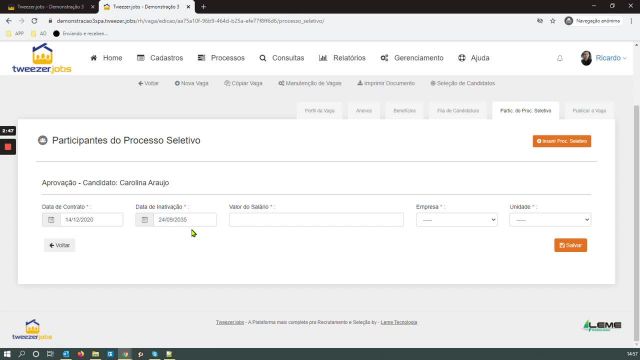Switch to the Anexos tab
The height and width of the screenshot is (360, 640).
point(364,111)
